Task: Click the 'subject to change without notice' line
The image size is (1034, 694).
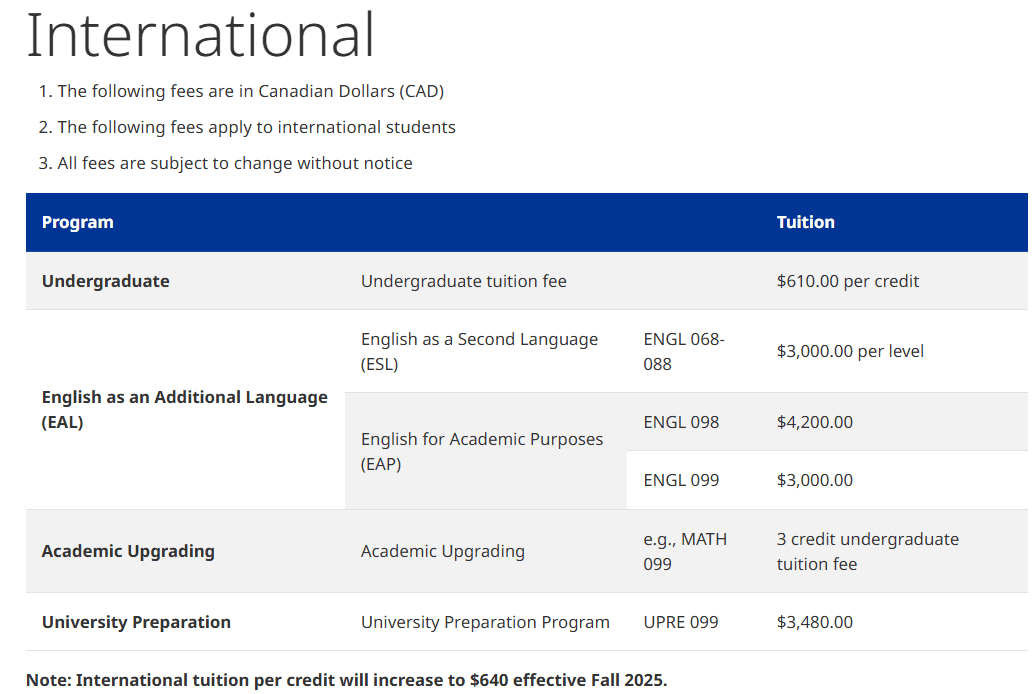Action: pos(235,163)
